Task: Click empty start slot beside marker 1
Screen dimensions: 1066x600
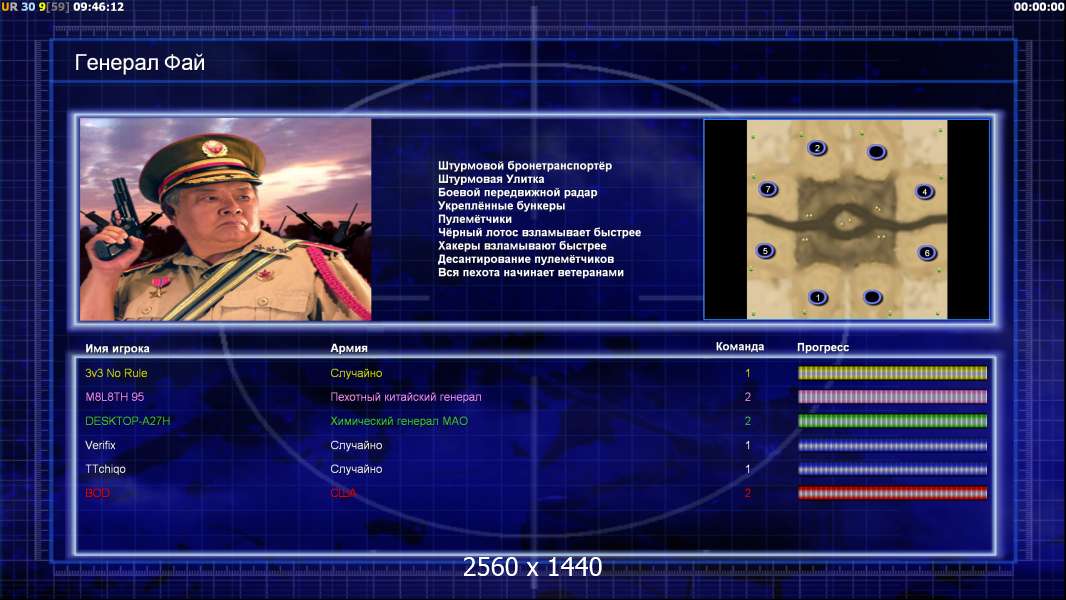Action: point(873,297)
